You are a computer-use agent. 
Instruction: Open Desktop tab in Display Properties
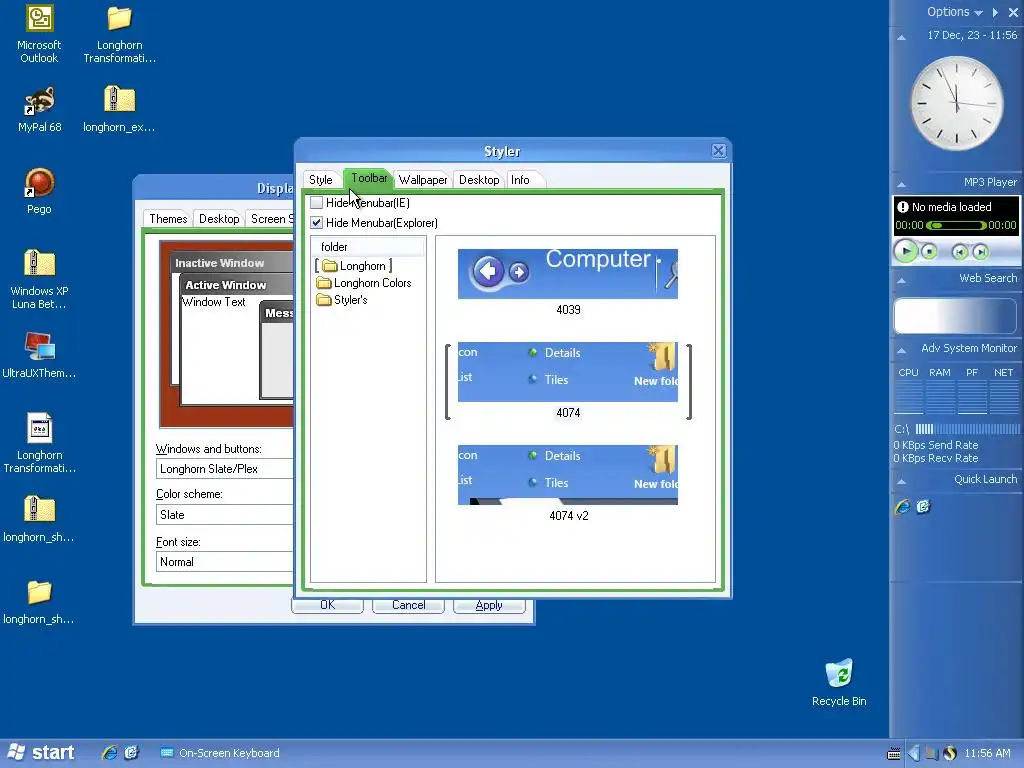[x=219, y=219]
